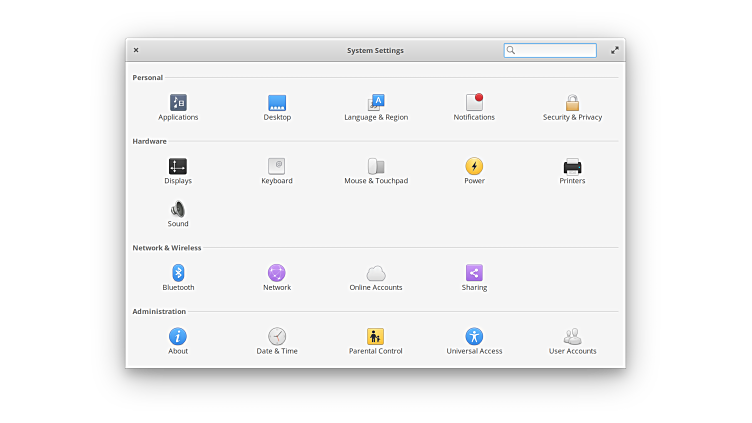Open Date & Time settings

(x=277, y=337)
